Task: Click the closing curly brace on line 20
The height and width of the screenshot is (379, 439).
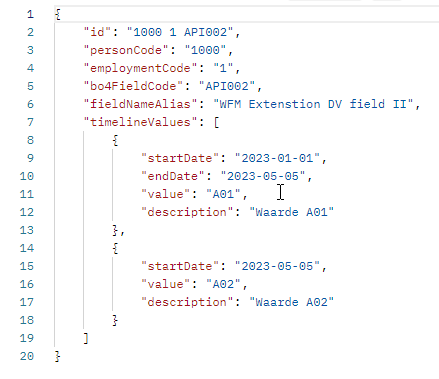Action: tap(58, 356)
